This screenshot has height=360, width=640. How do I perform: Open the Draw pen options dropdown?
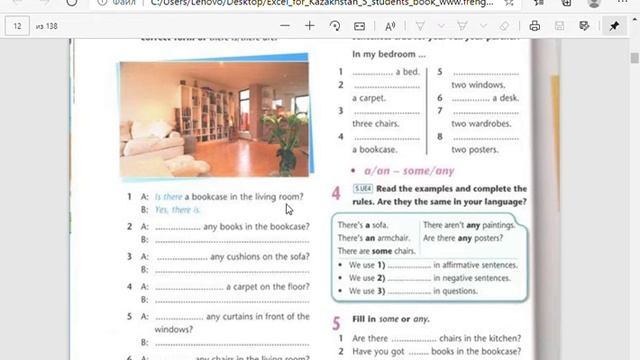(441, 26)
